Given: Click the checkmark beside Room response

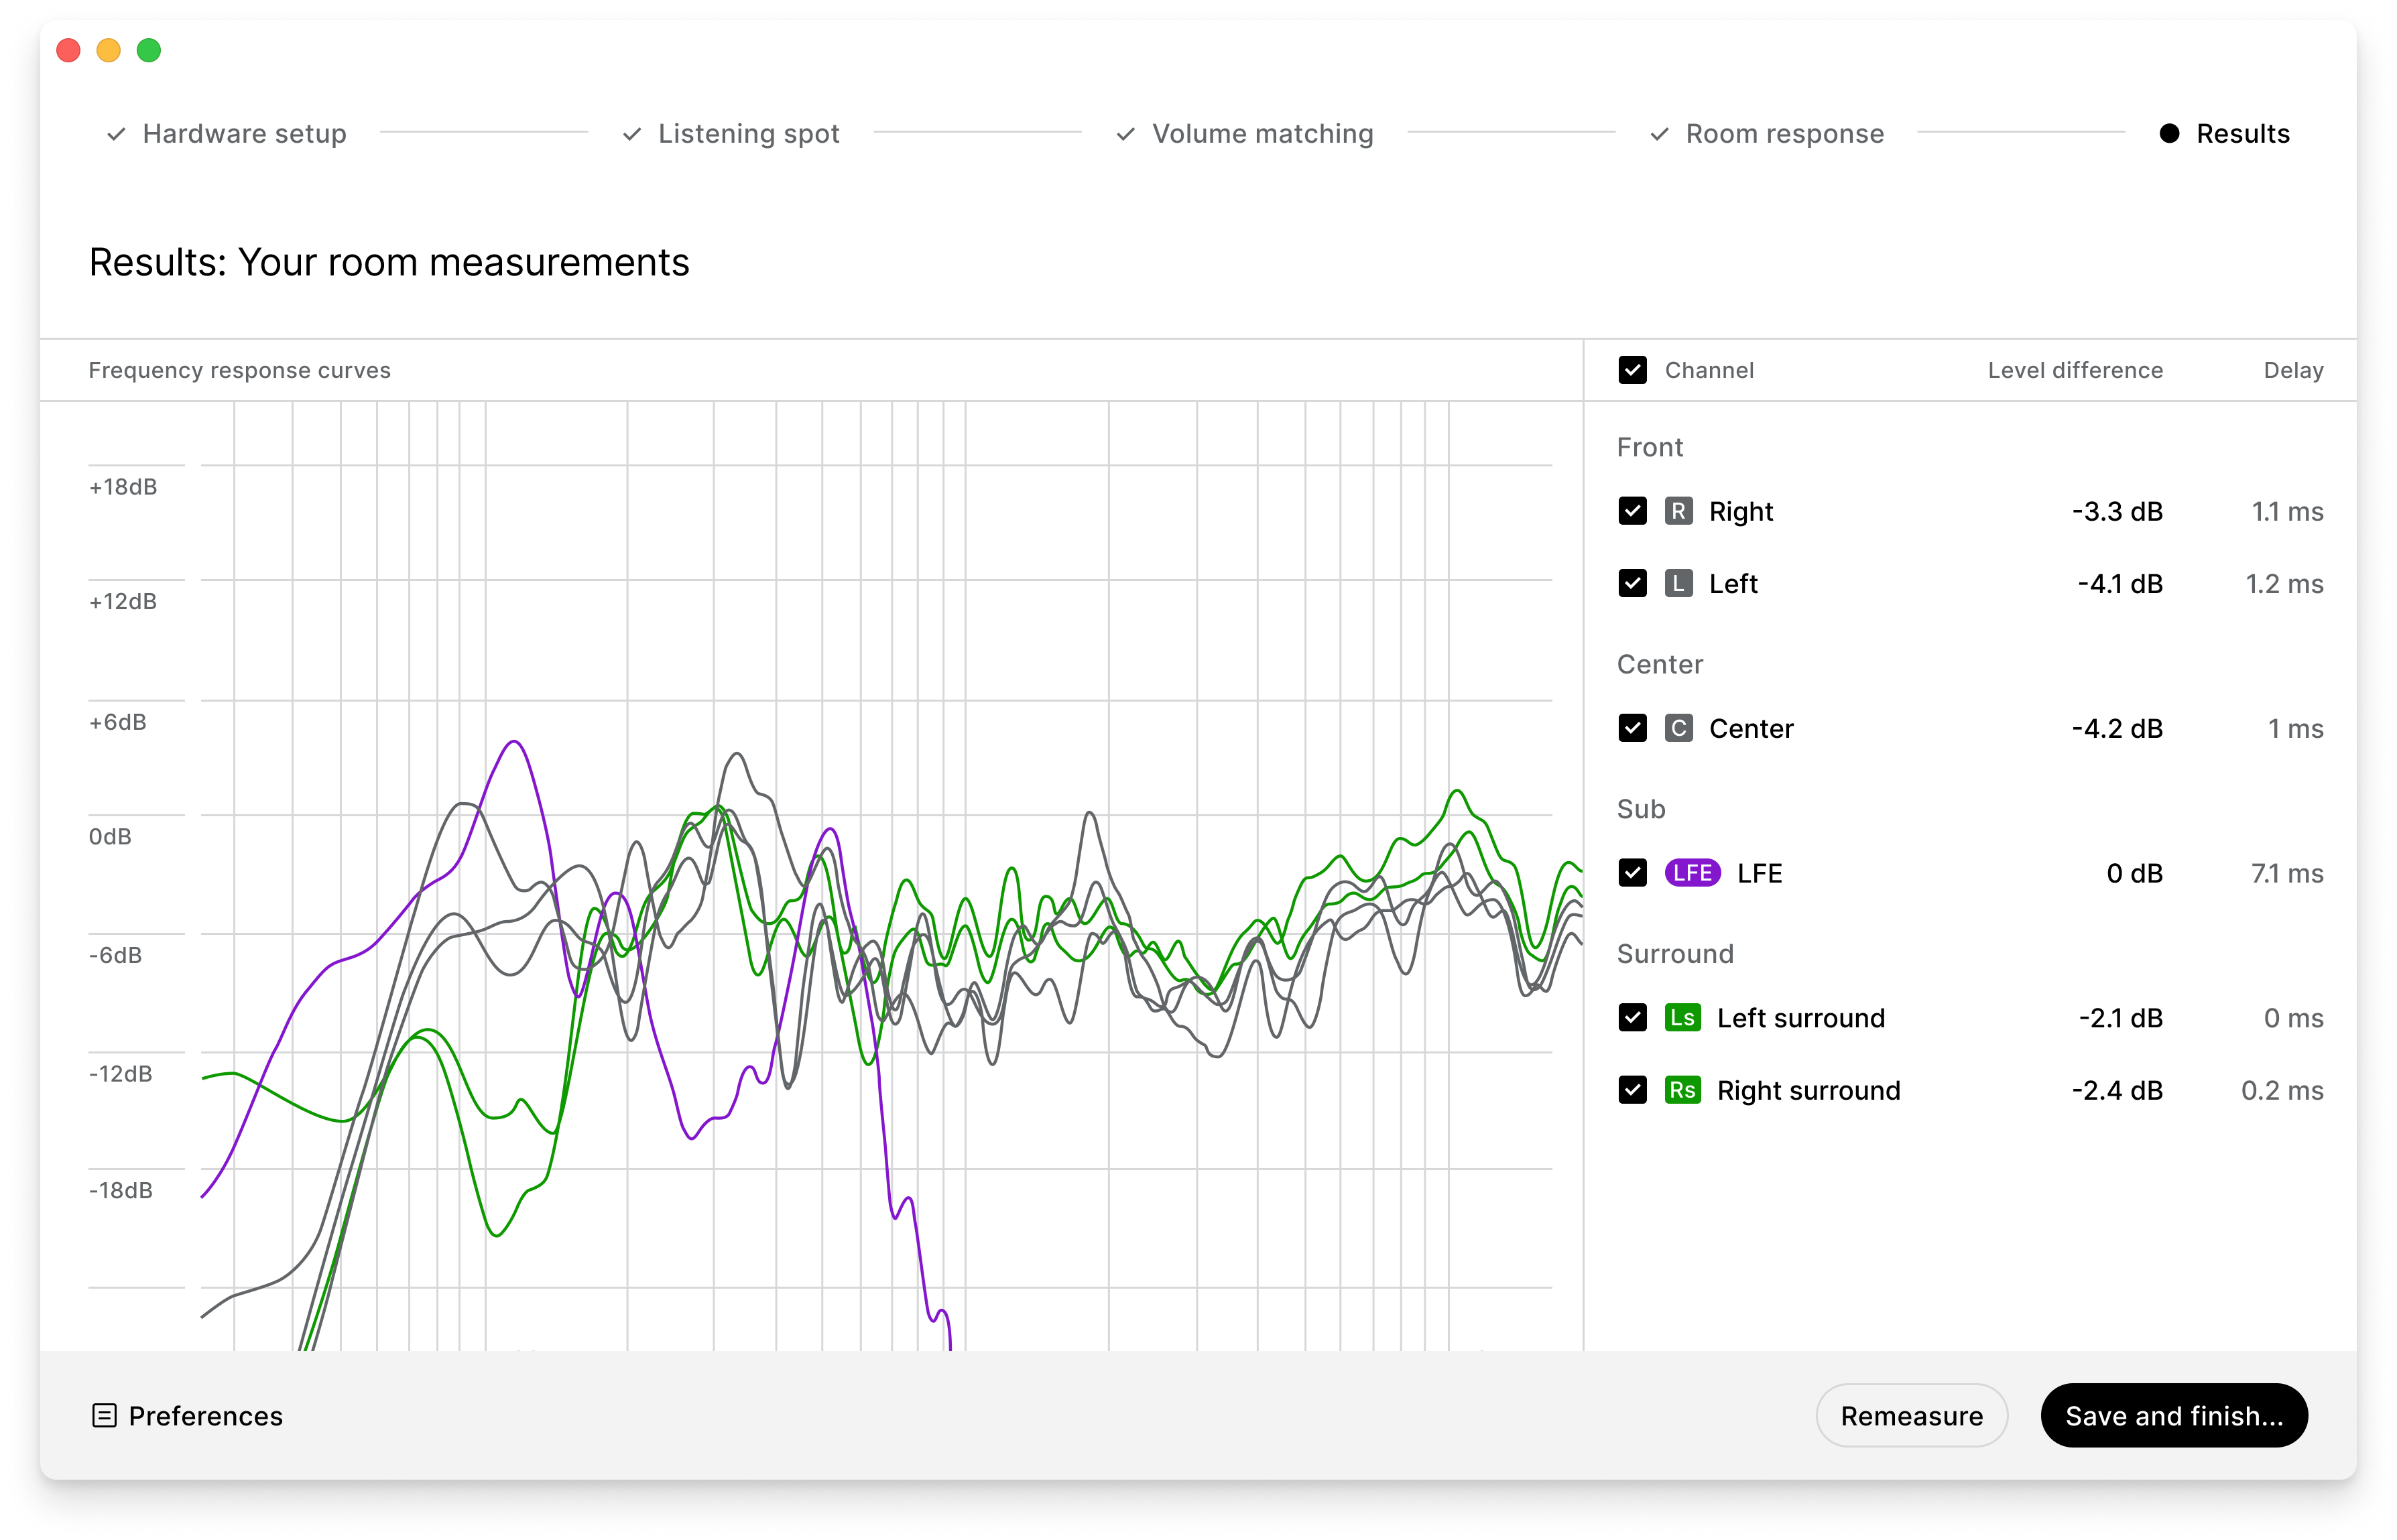Looking at the screenshot, I should 1660,133.
